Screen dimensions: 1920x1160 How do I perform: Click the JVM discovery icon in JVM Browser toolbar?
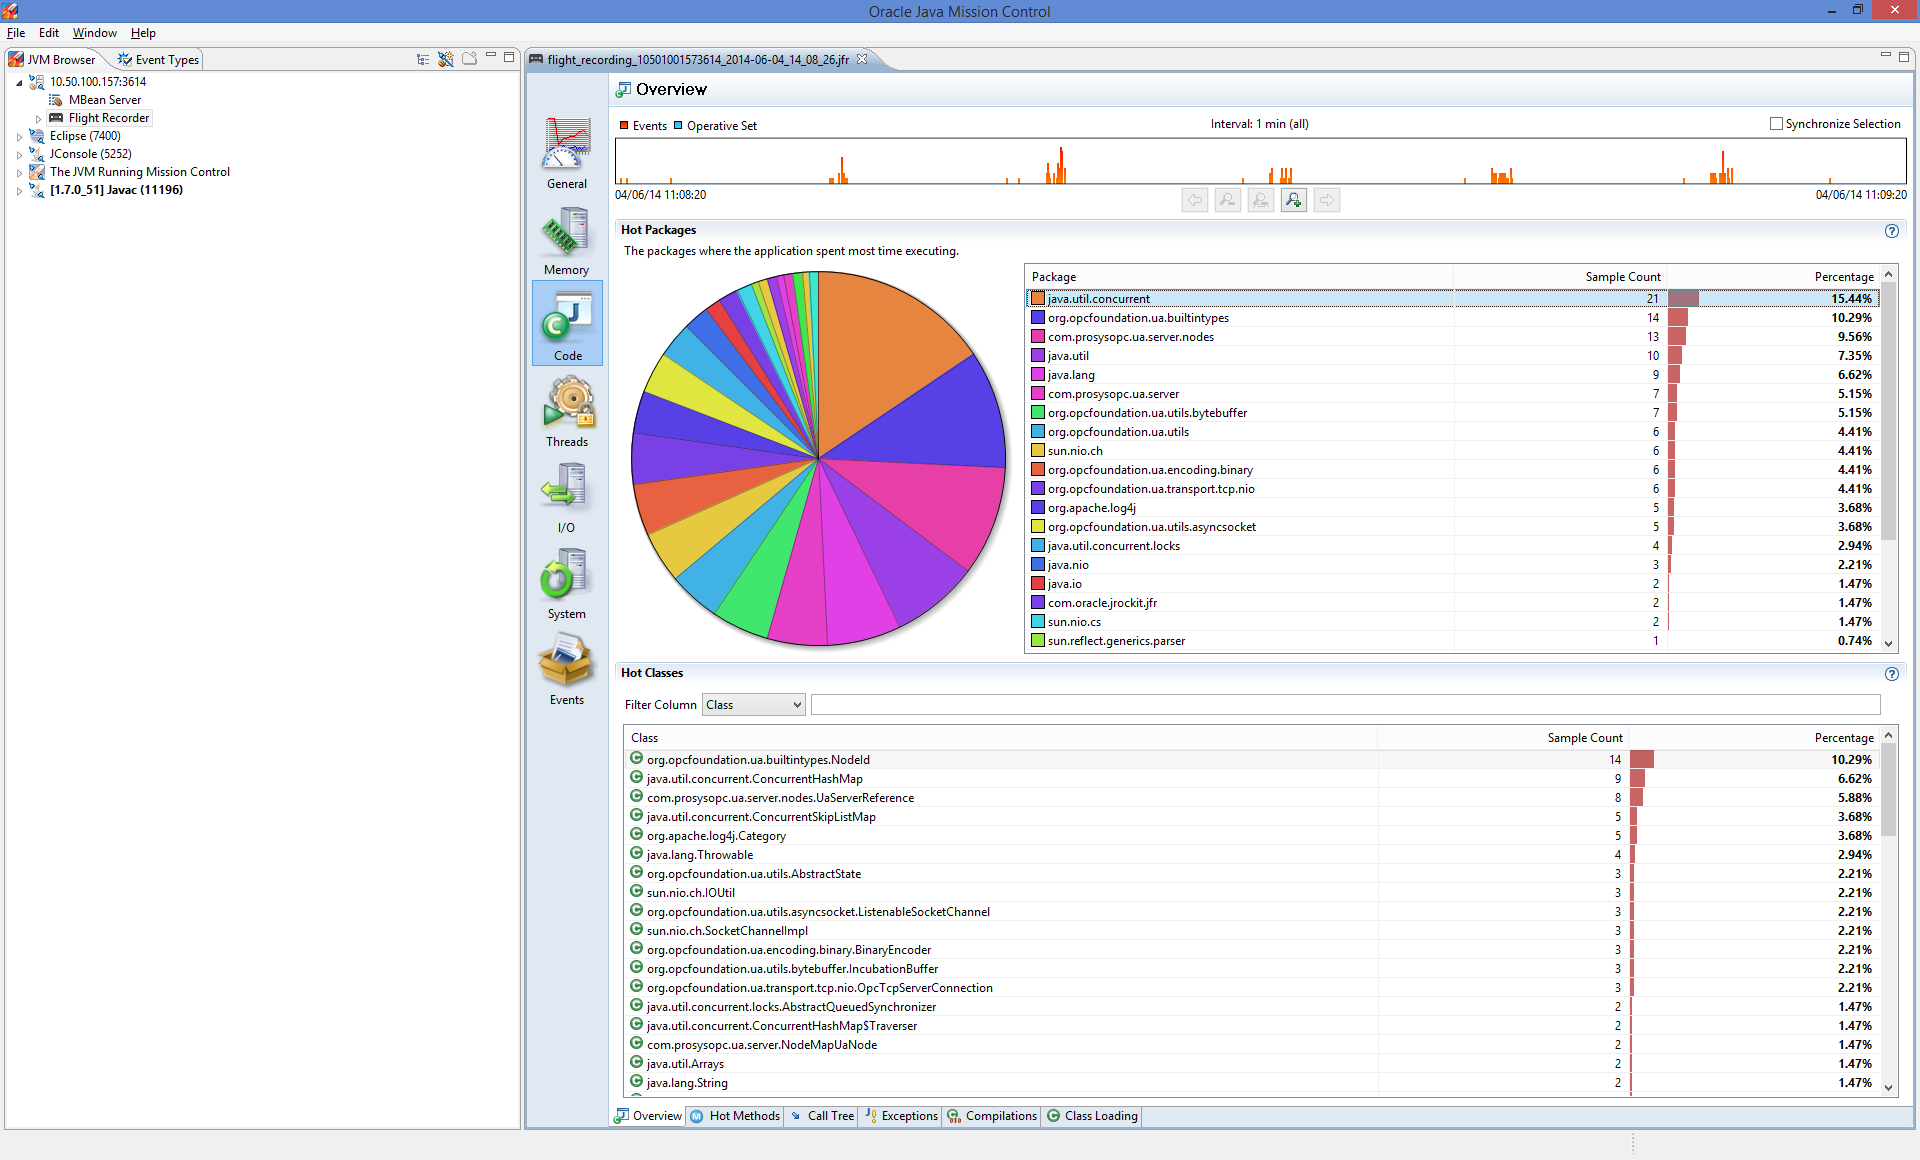(446, 59)
